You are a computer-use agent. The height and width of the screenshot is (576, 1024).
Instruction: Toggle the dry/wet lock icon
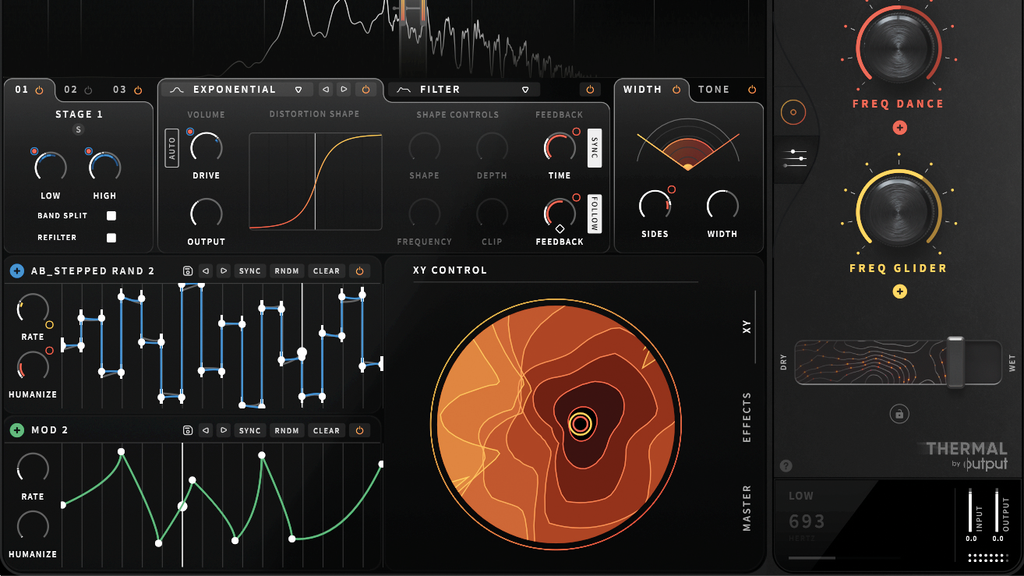pyautogui.click(x=899, y=414)
